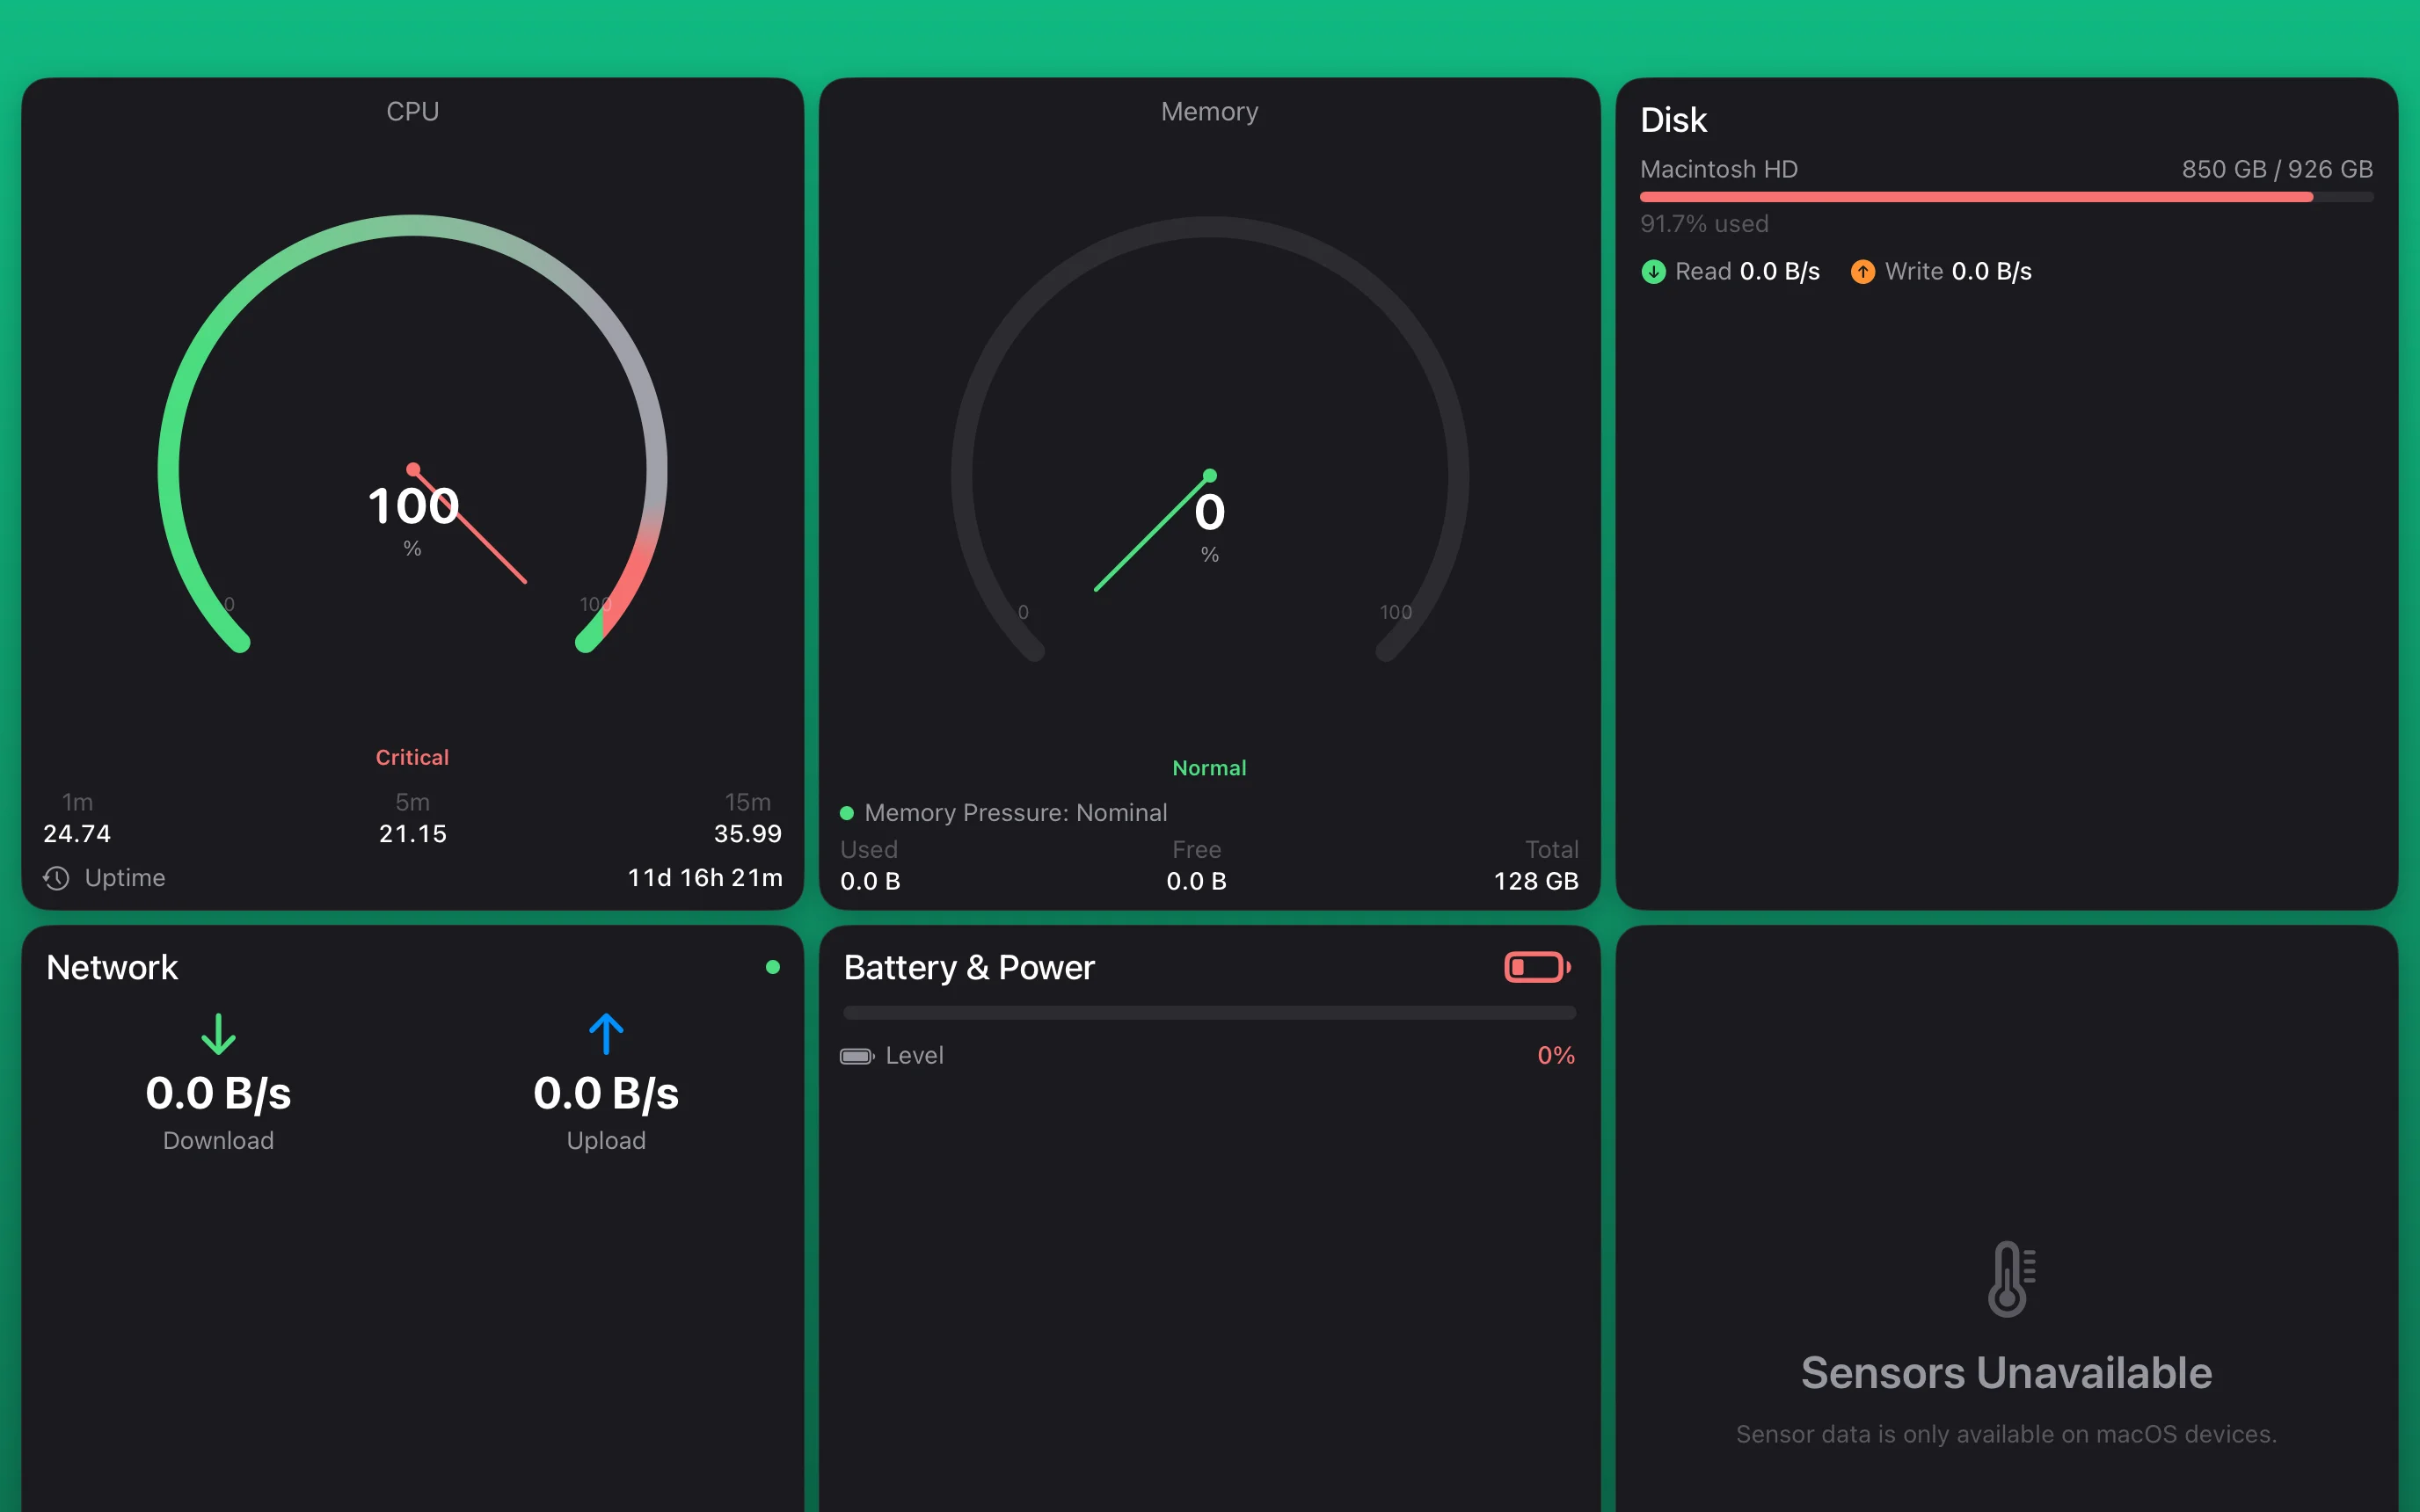The image size is (2420, 1512).
Task: Click the battery 0% value
Action: 1556,1055
